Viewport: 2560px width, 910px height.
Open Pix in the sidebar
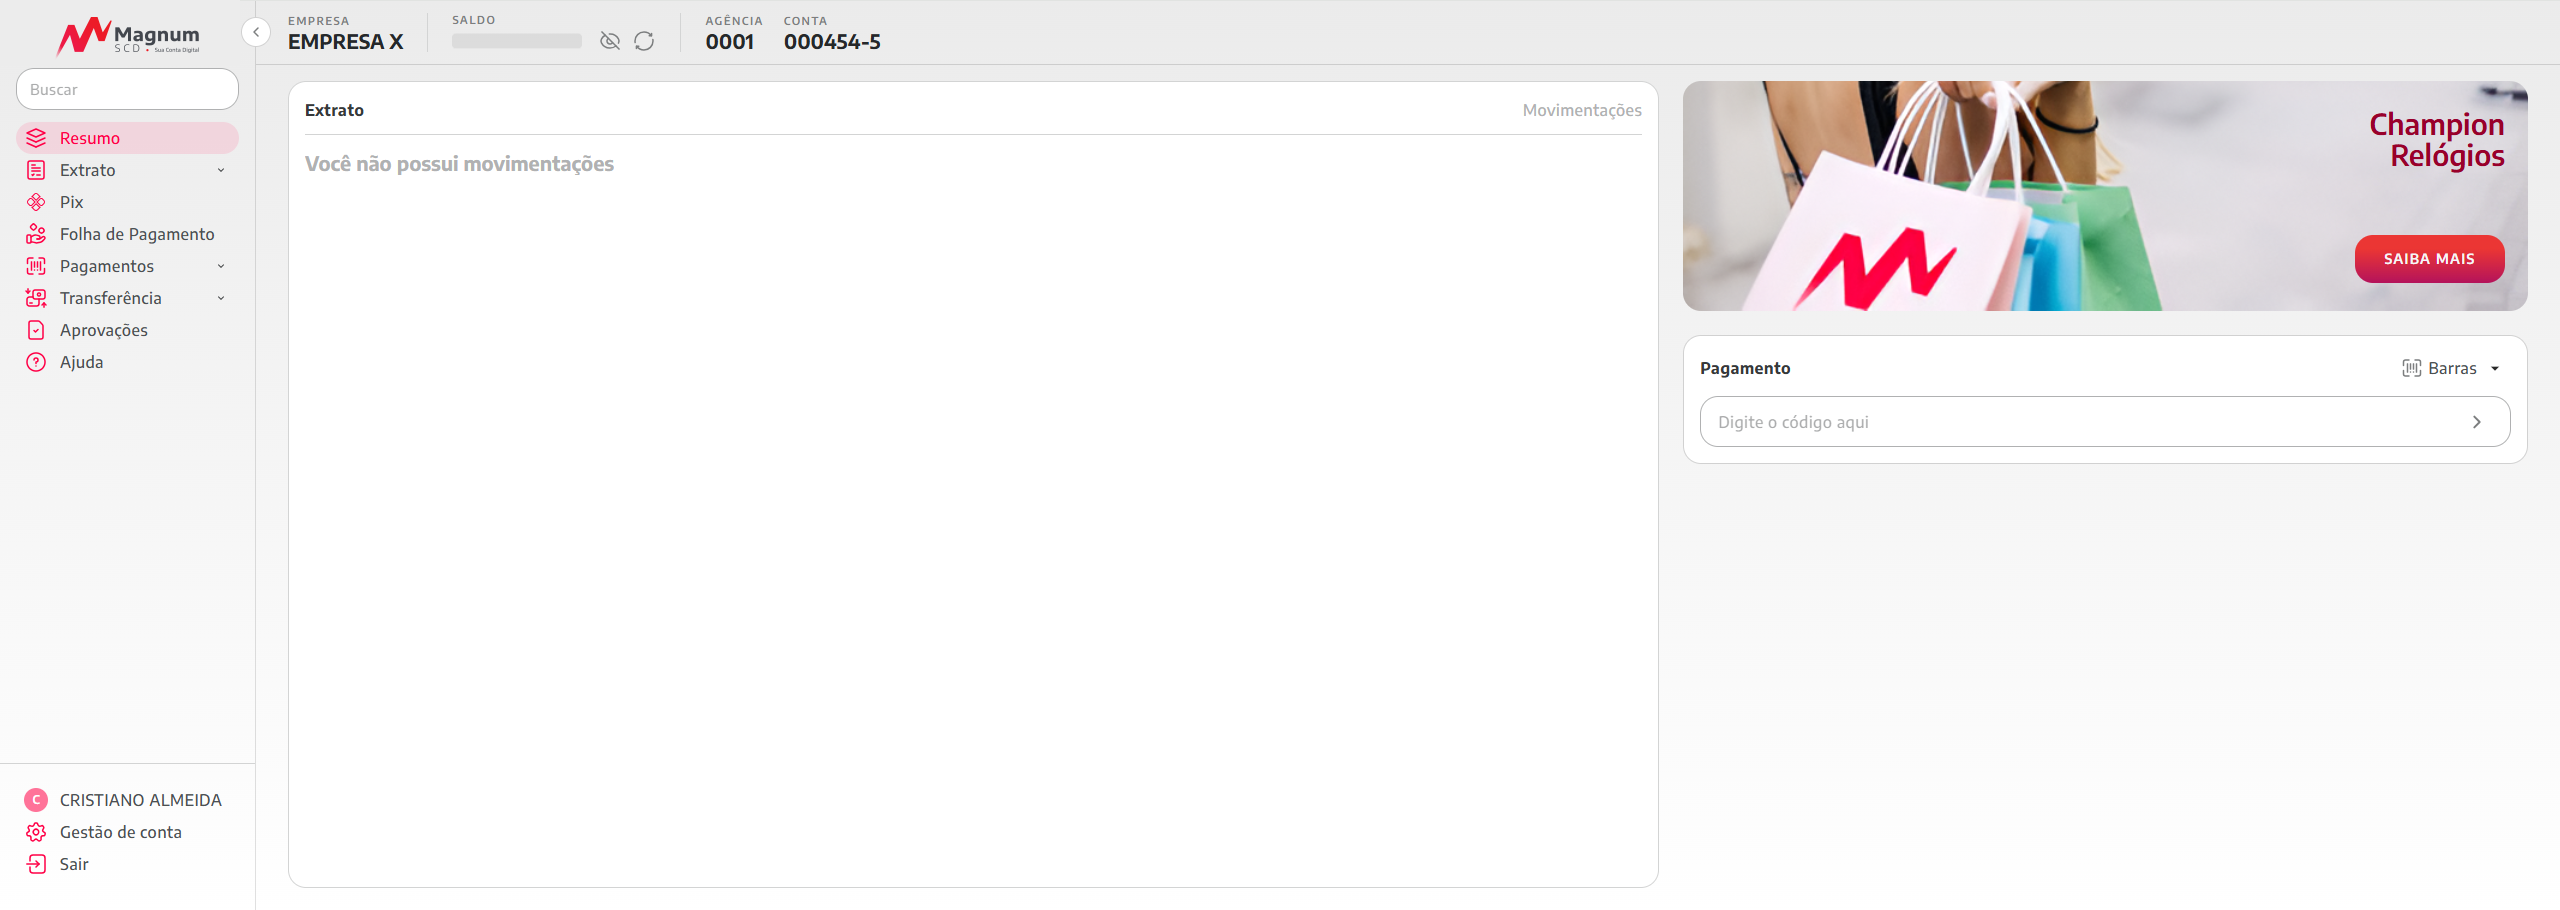point(127,202)
